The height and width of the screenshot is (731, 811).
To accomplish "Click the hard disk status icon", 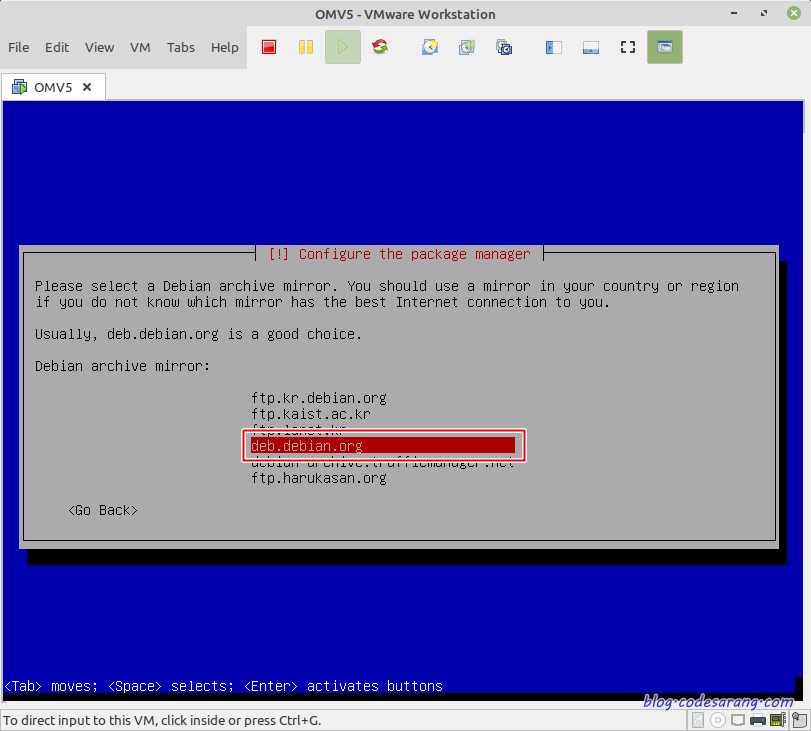I will click(x=698, y=720).
